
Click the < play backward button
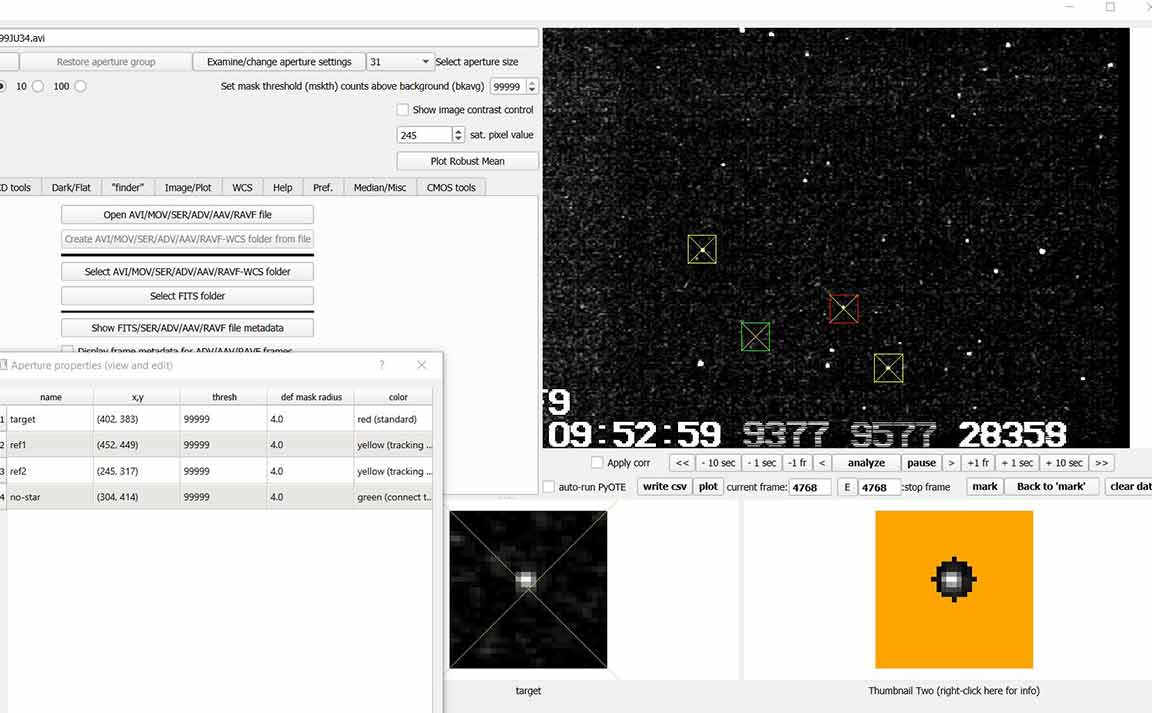pos(822,463)
